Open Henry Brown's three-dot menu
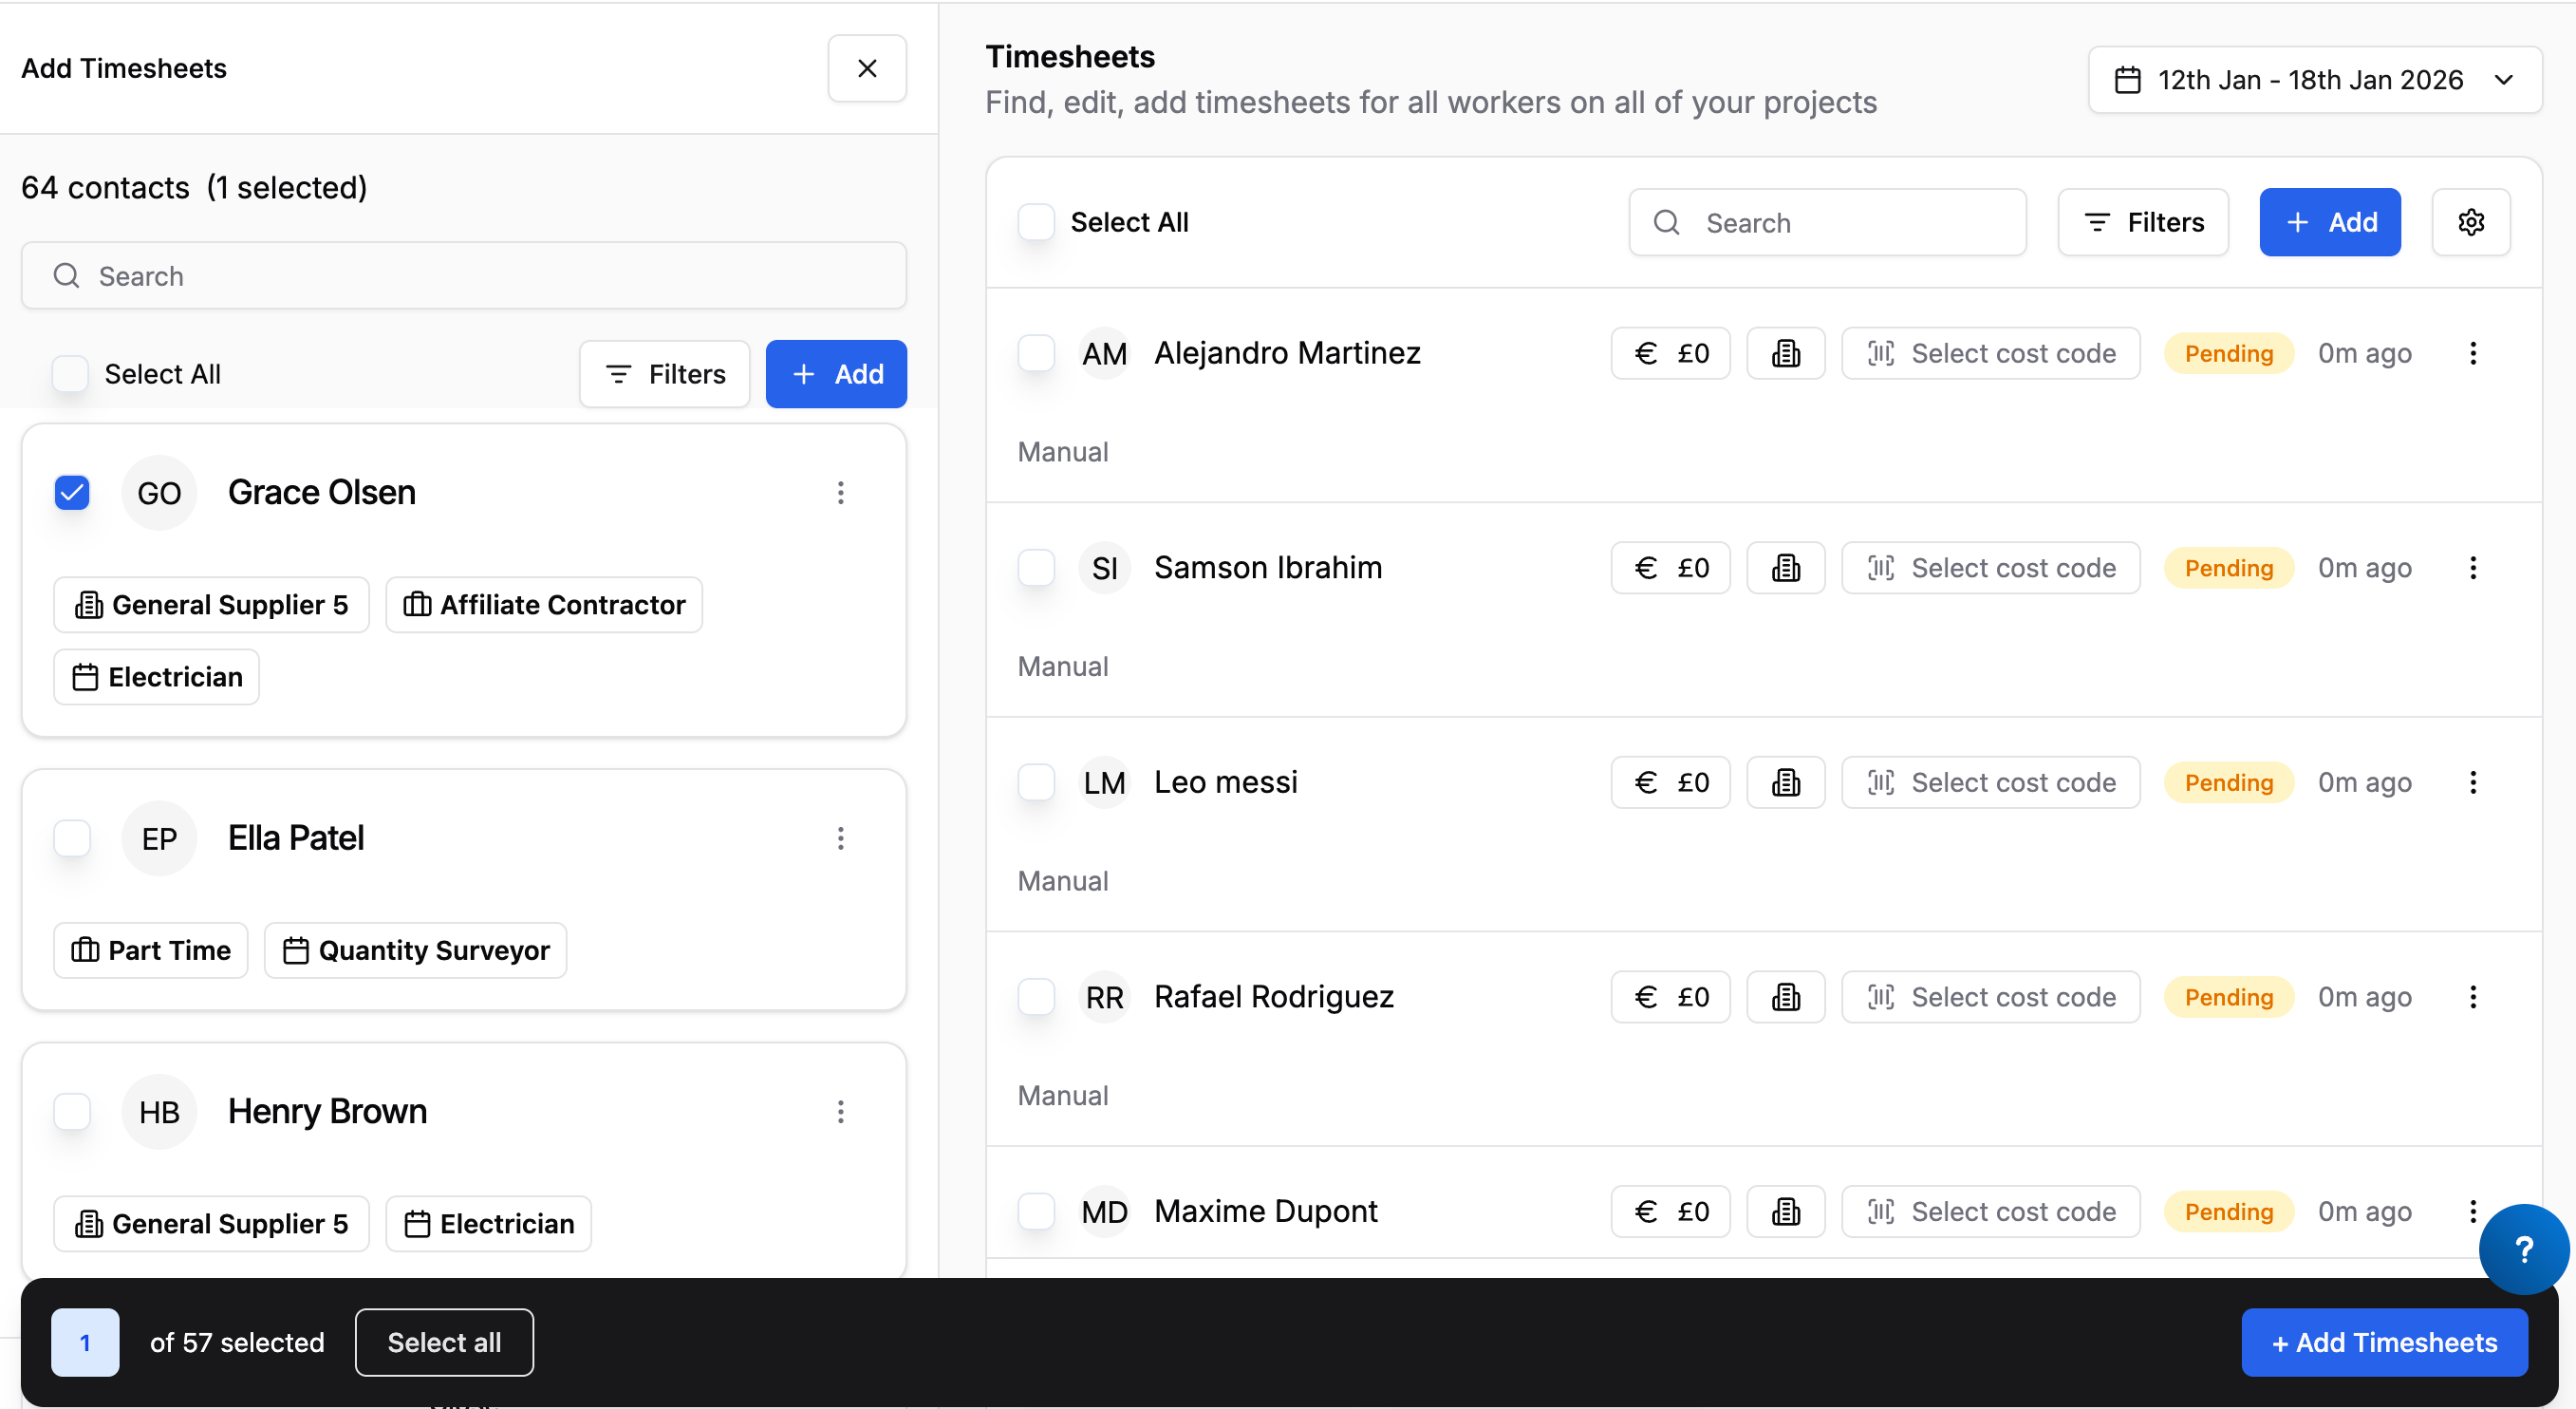Screen dimensions: 2576x1409 (x=841, y=1111)
